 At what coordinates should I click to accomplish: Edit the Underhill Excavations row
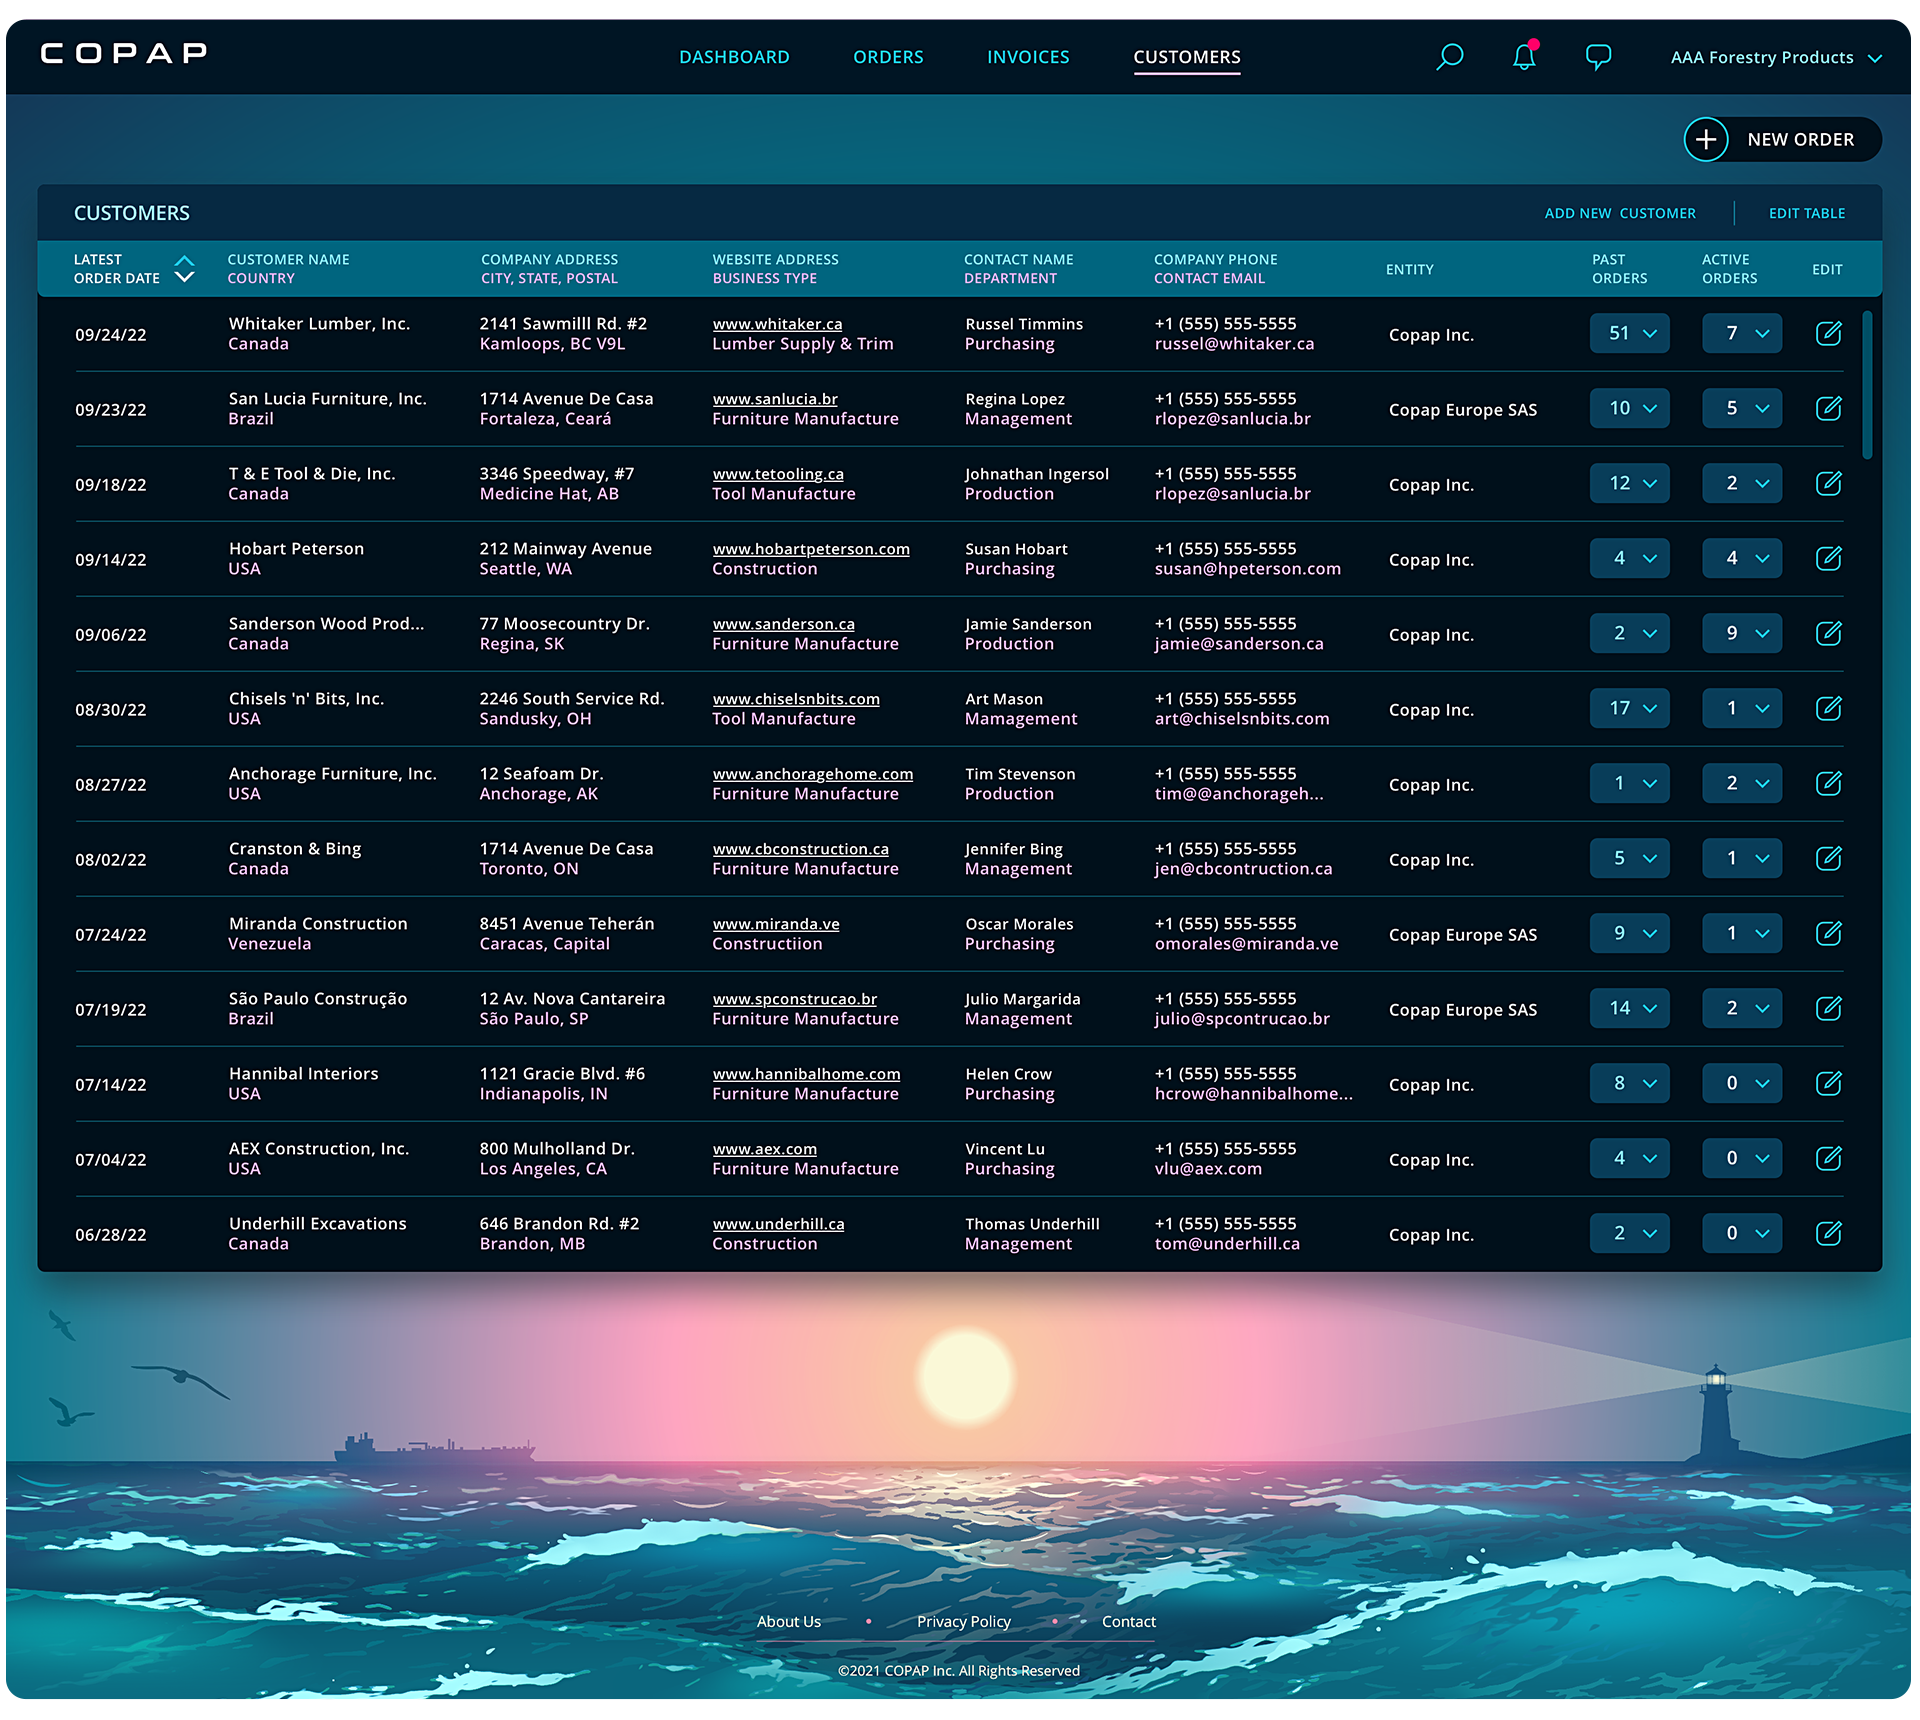coord(1828,1233)
